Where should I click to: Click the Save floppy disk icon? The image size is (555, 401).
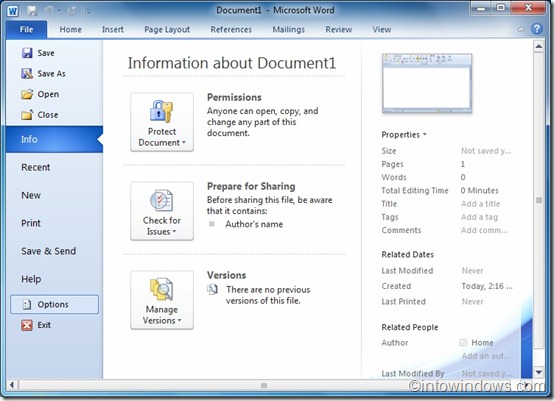pyautogui.click(x=27, y=53)
